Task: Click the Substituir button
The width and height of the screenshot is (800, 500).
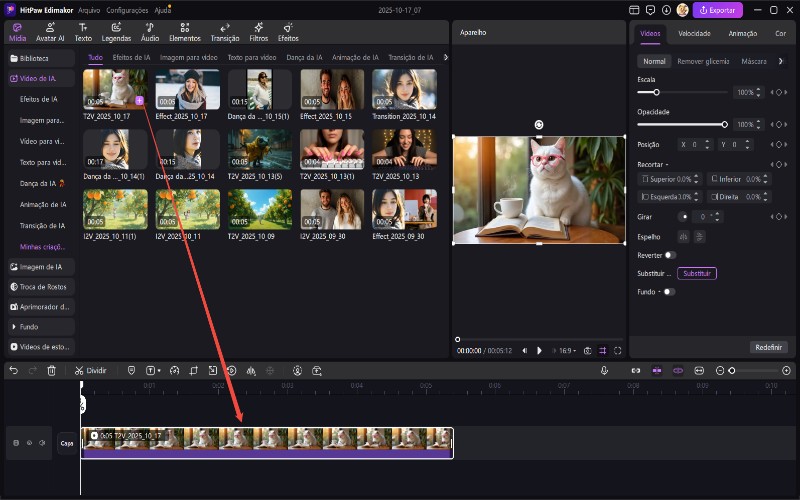Action: 696,273
